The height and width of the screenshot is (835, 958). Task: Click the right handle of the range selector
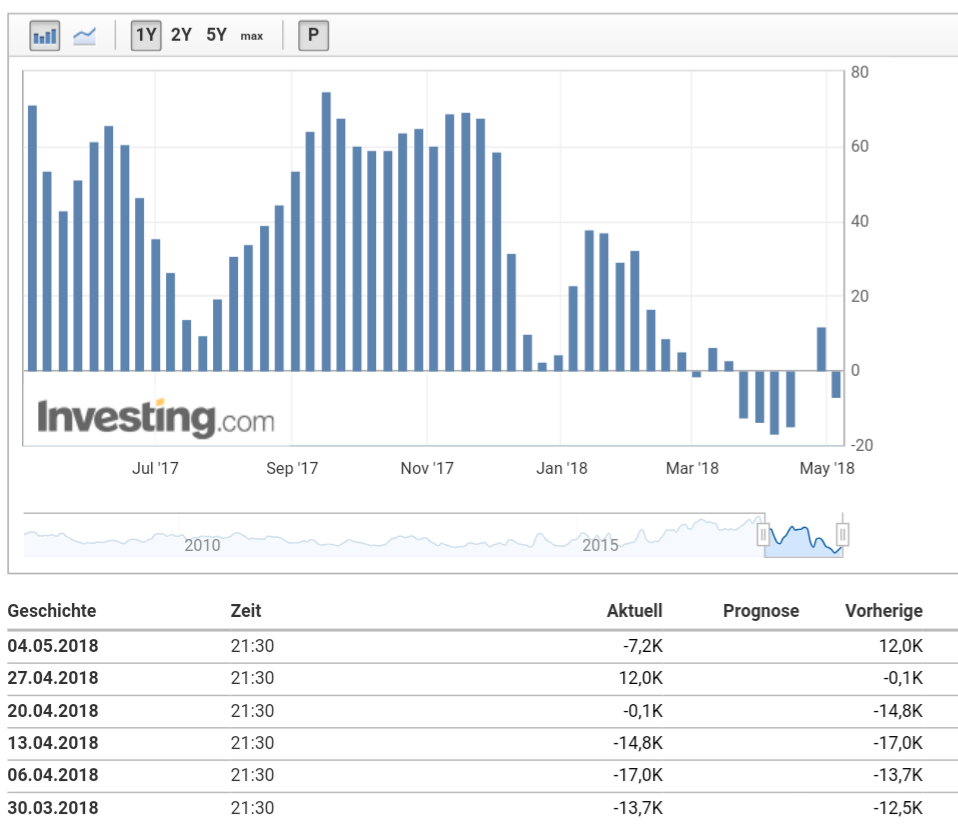[845, 533]
